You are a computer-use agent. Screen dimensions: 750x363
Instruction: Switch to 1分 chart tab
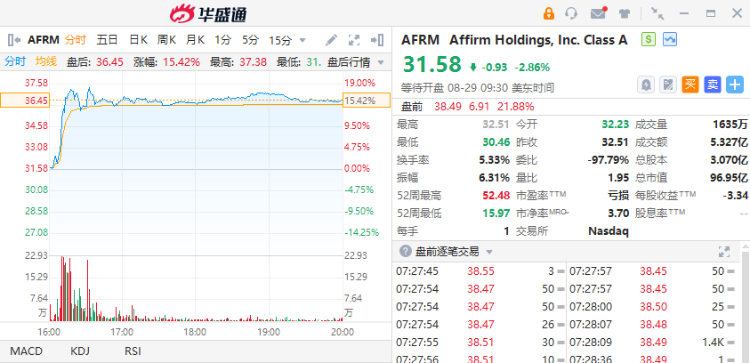222,40
